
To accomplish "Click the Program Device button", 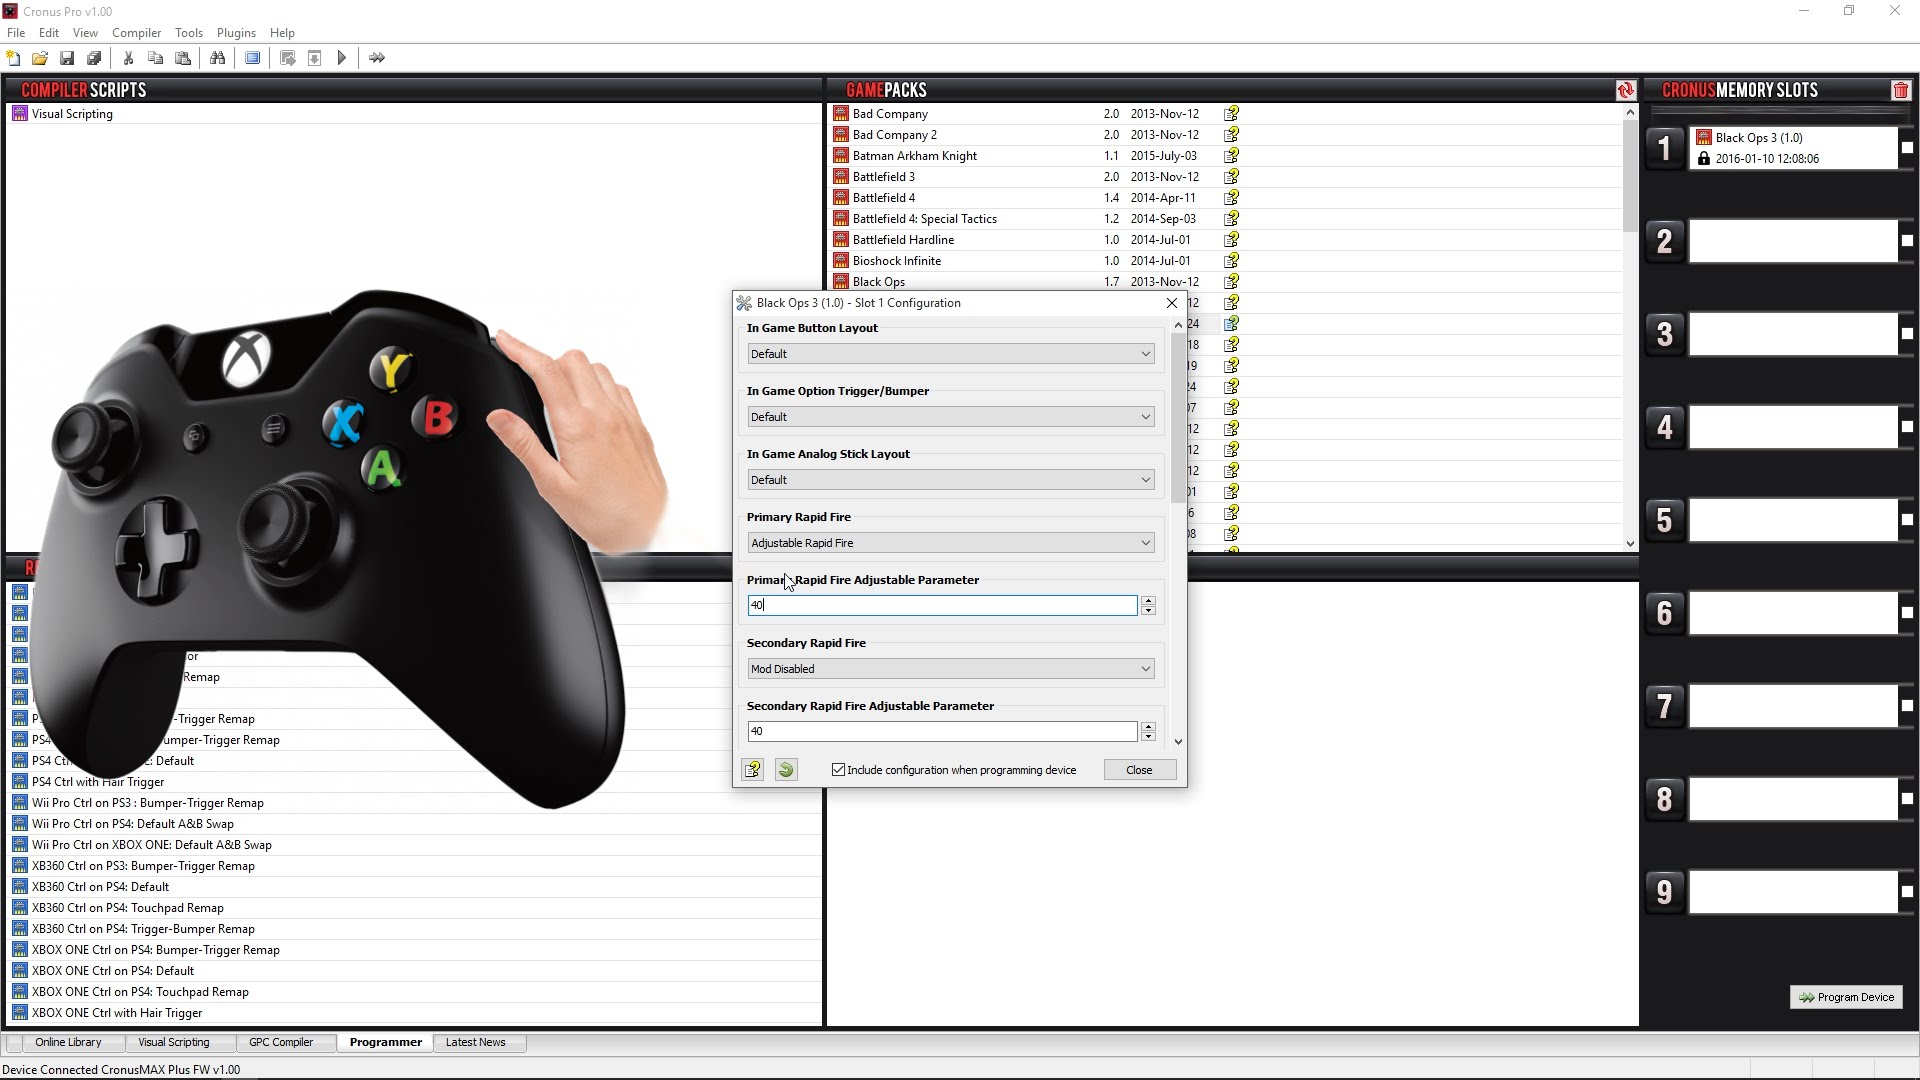I will (1846, 997).
